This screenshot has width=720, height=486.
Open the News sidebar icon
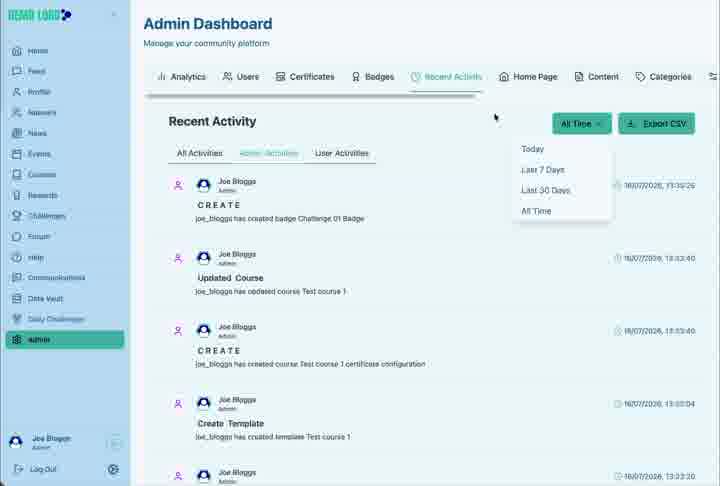17,133
